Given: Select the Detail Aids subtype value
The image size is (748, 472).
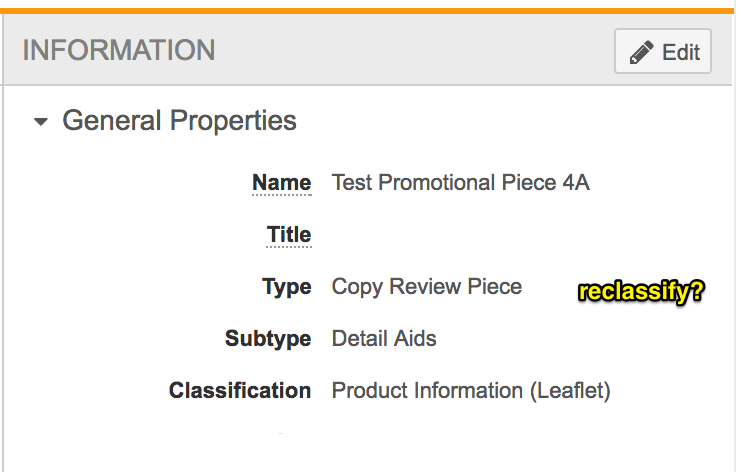Looking at the screenshot, I should pyautogui.click(x=384, y=339).
